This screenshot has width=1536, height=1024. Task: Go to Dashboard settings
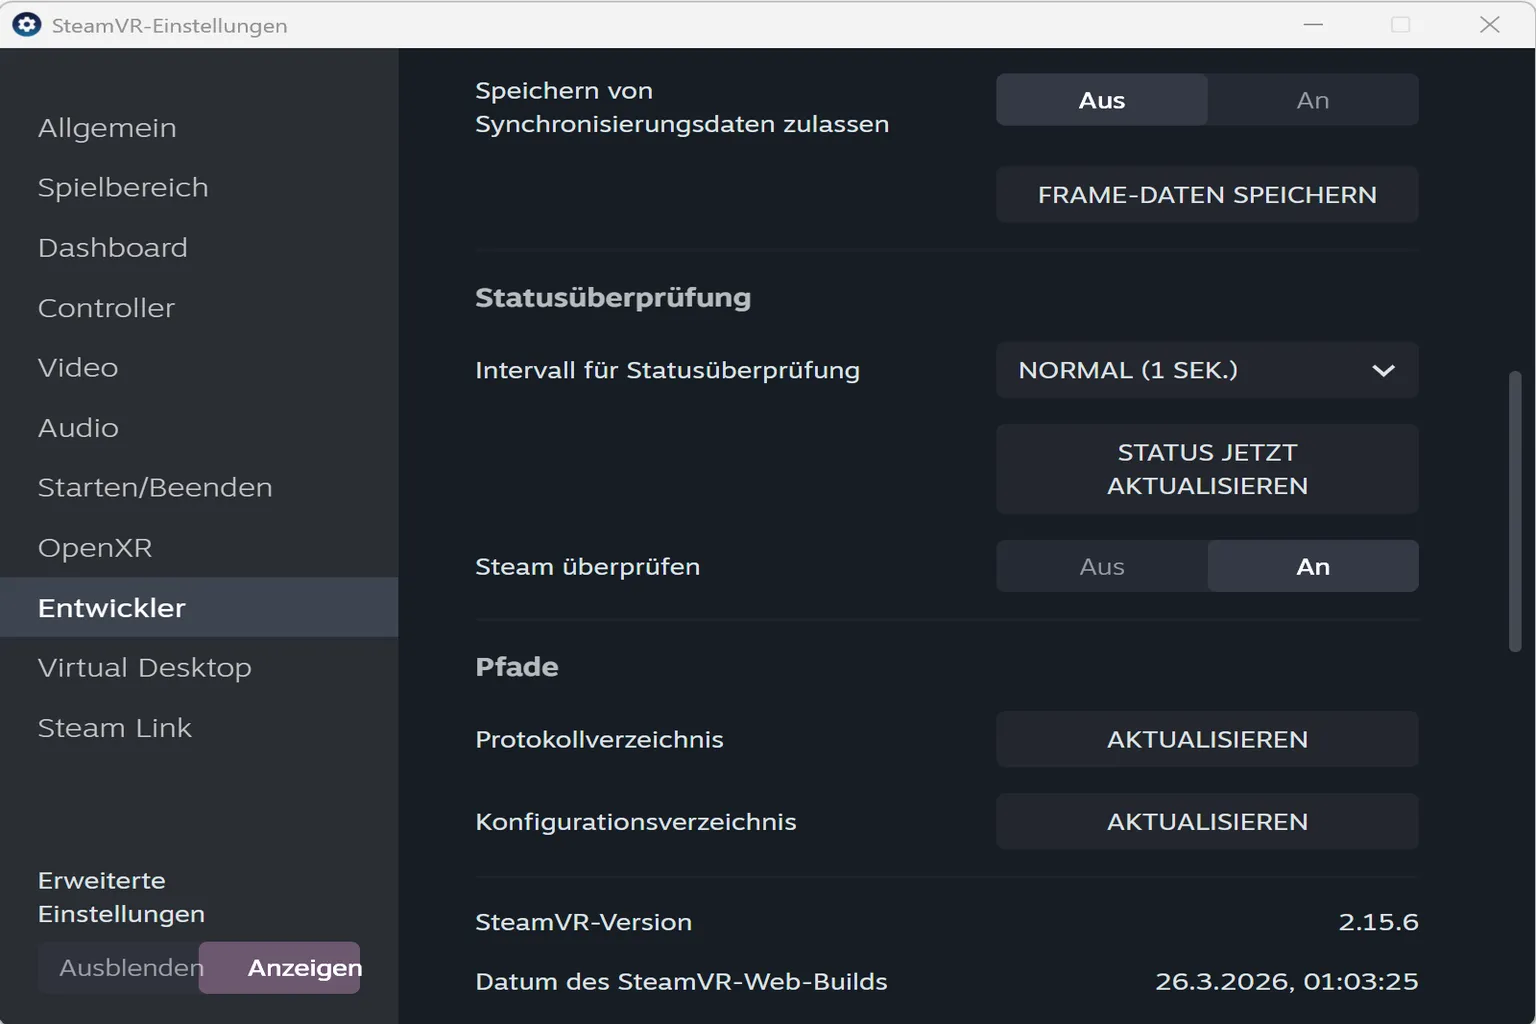pos(199,248)
